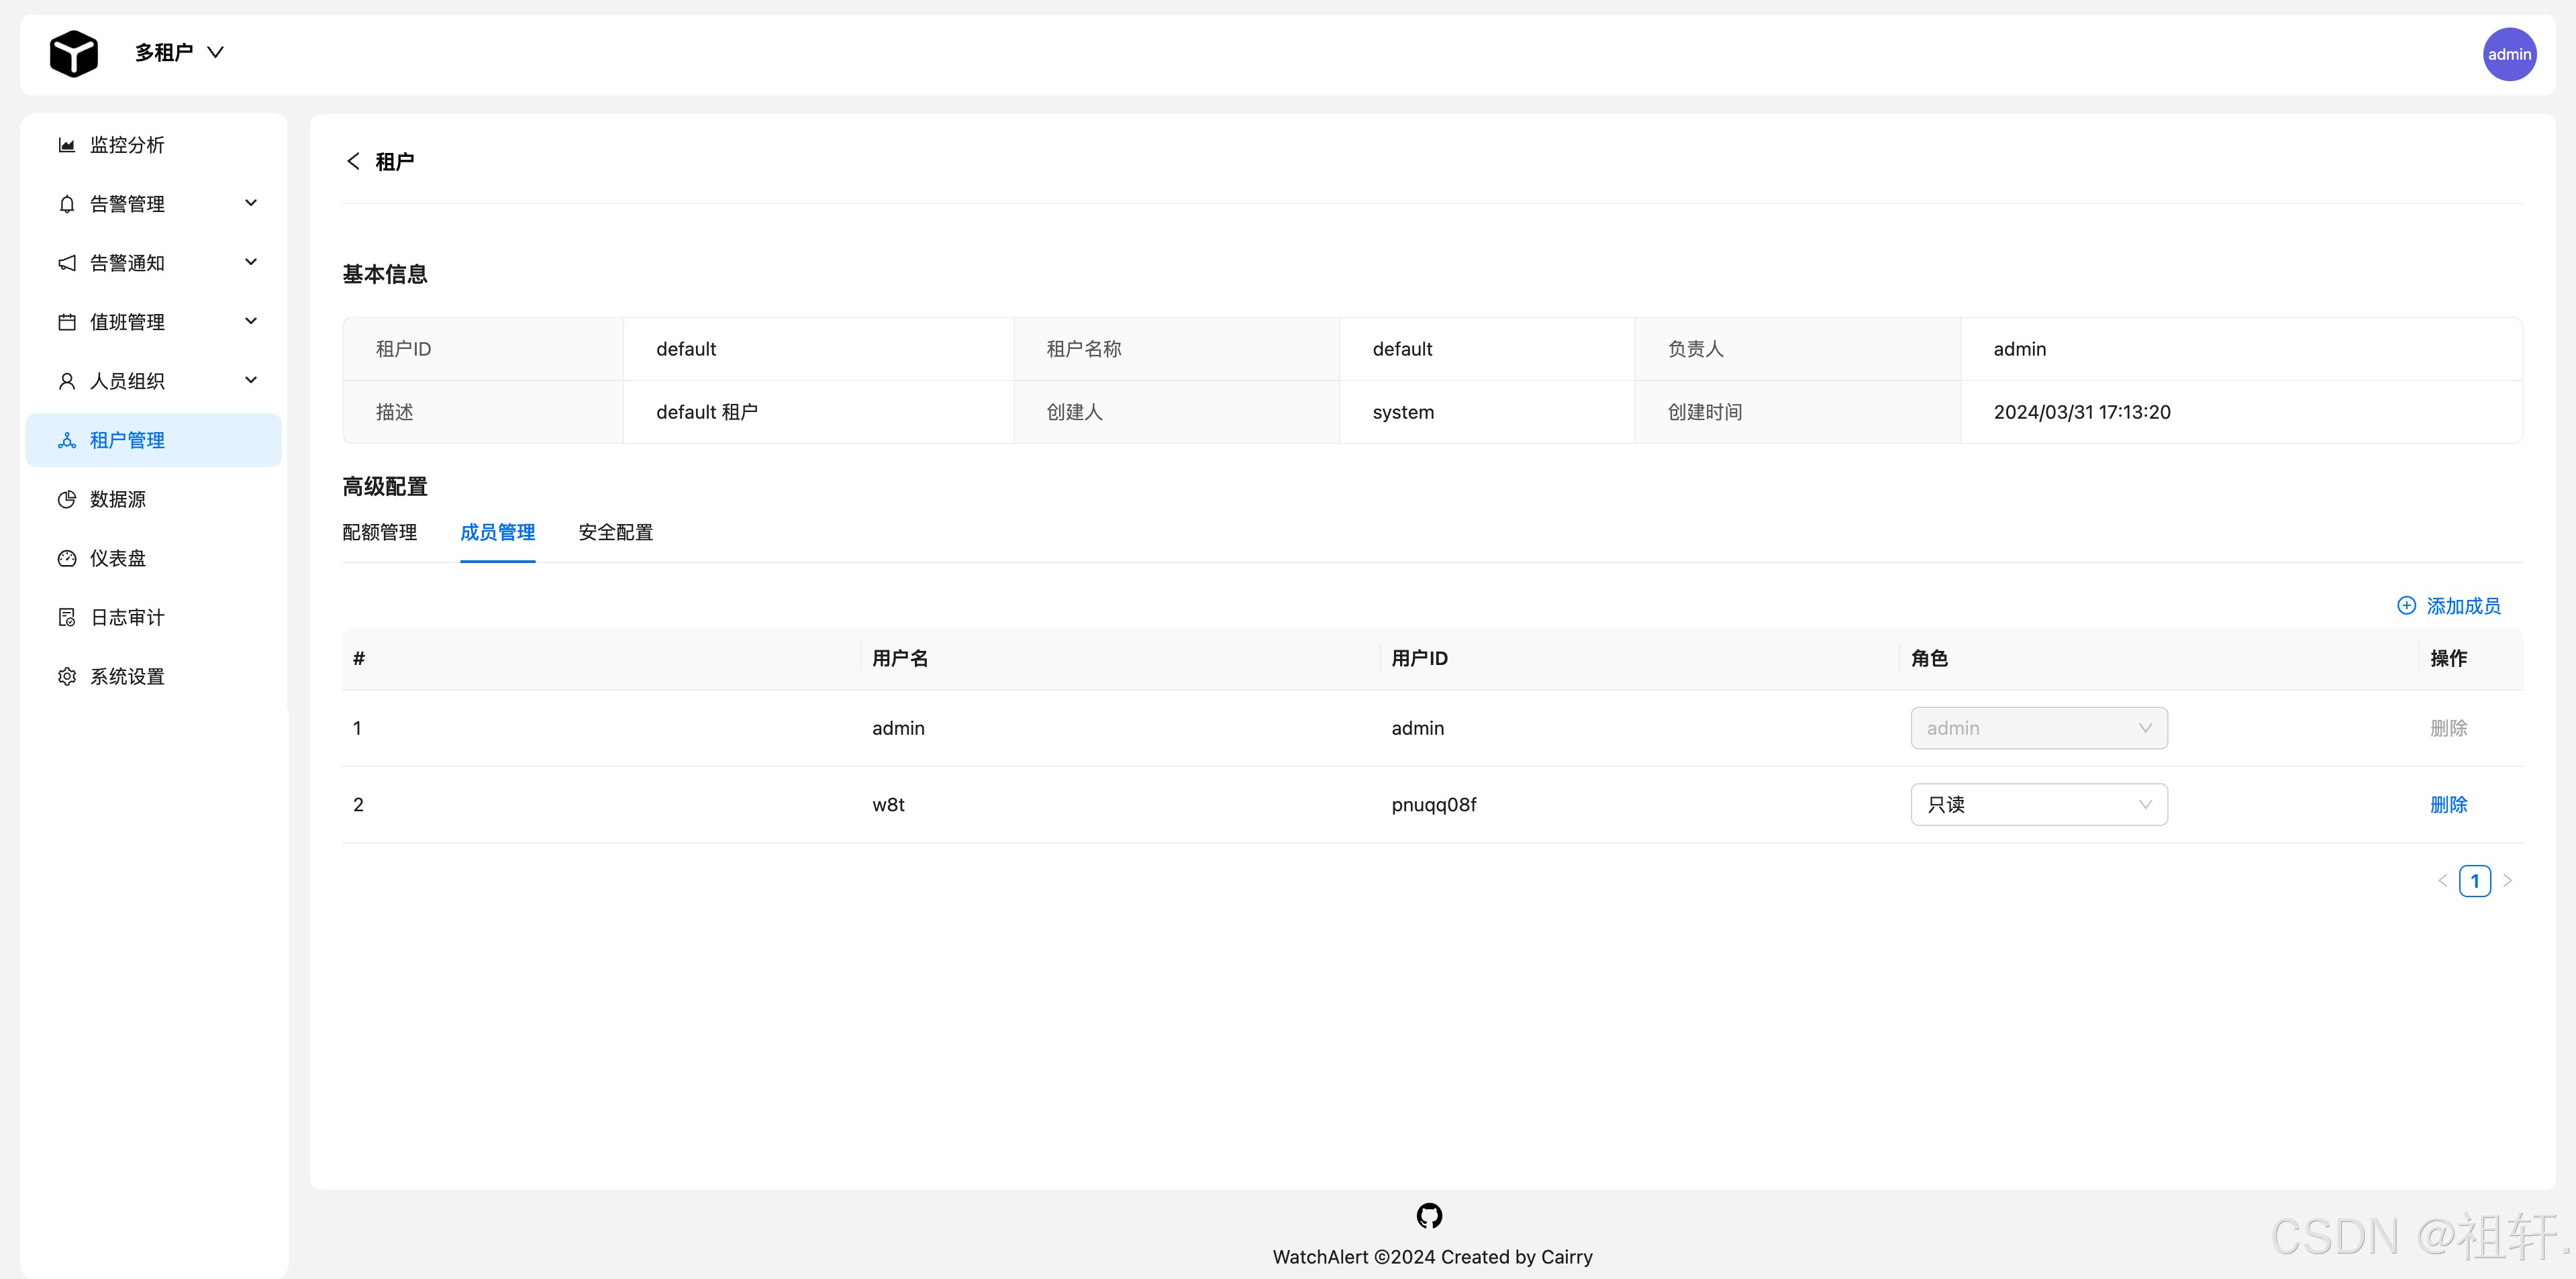The height and width of the screenshot is (1279, 2576).
Task: Open role dropdown for admin row
Action: point(2039,728)
